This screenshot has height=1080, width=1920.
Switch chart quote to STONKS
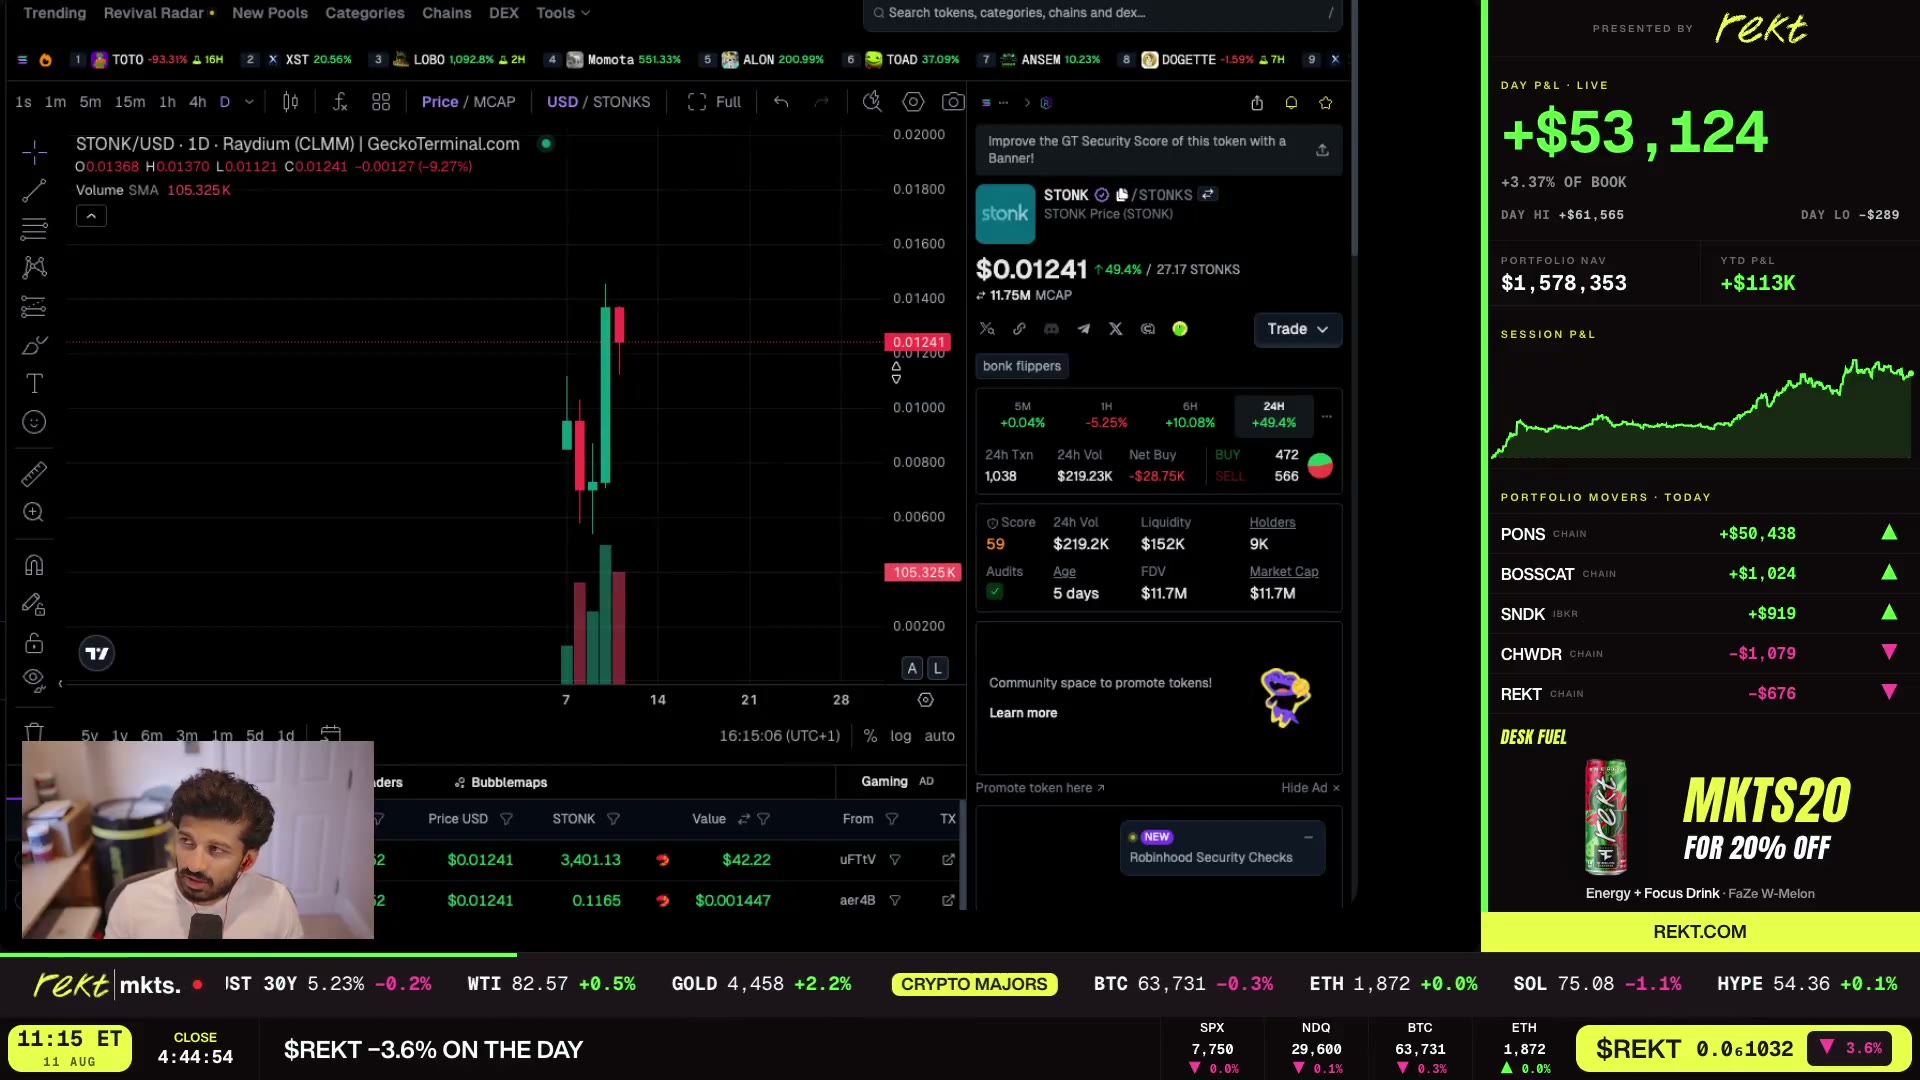621,102
